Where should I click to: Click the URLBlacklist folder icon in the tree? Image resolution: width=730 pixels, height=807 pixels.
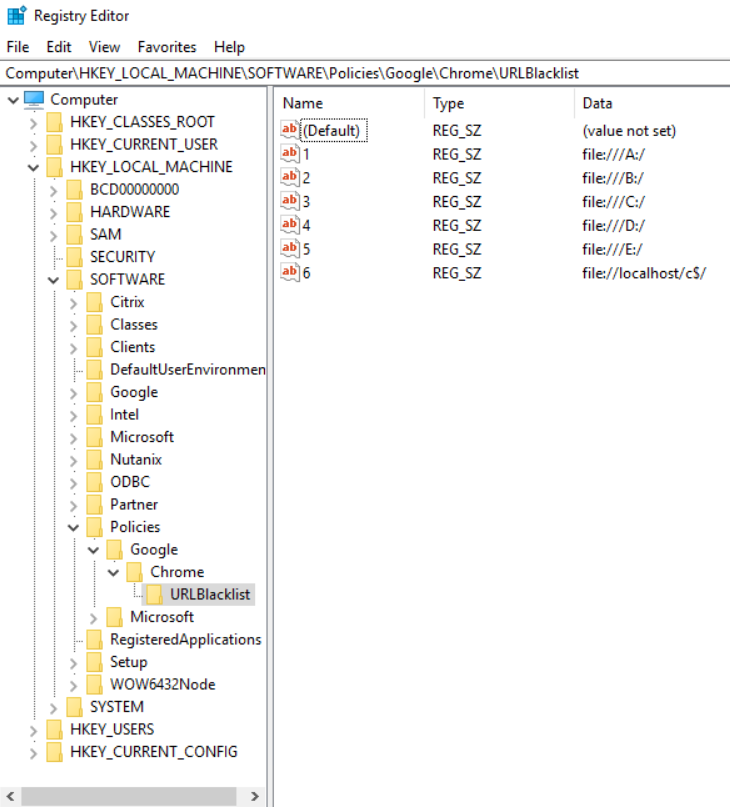156,595
